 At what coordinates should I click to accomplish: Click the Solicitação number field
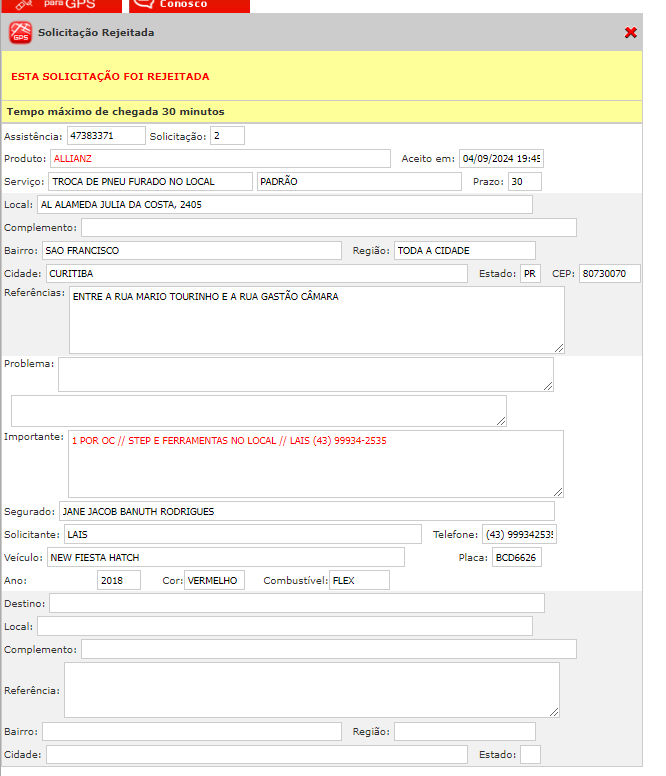point(227,136)
